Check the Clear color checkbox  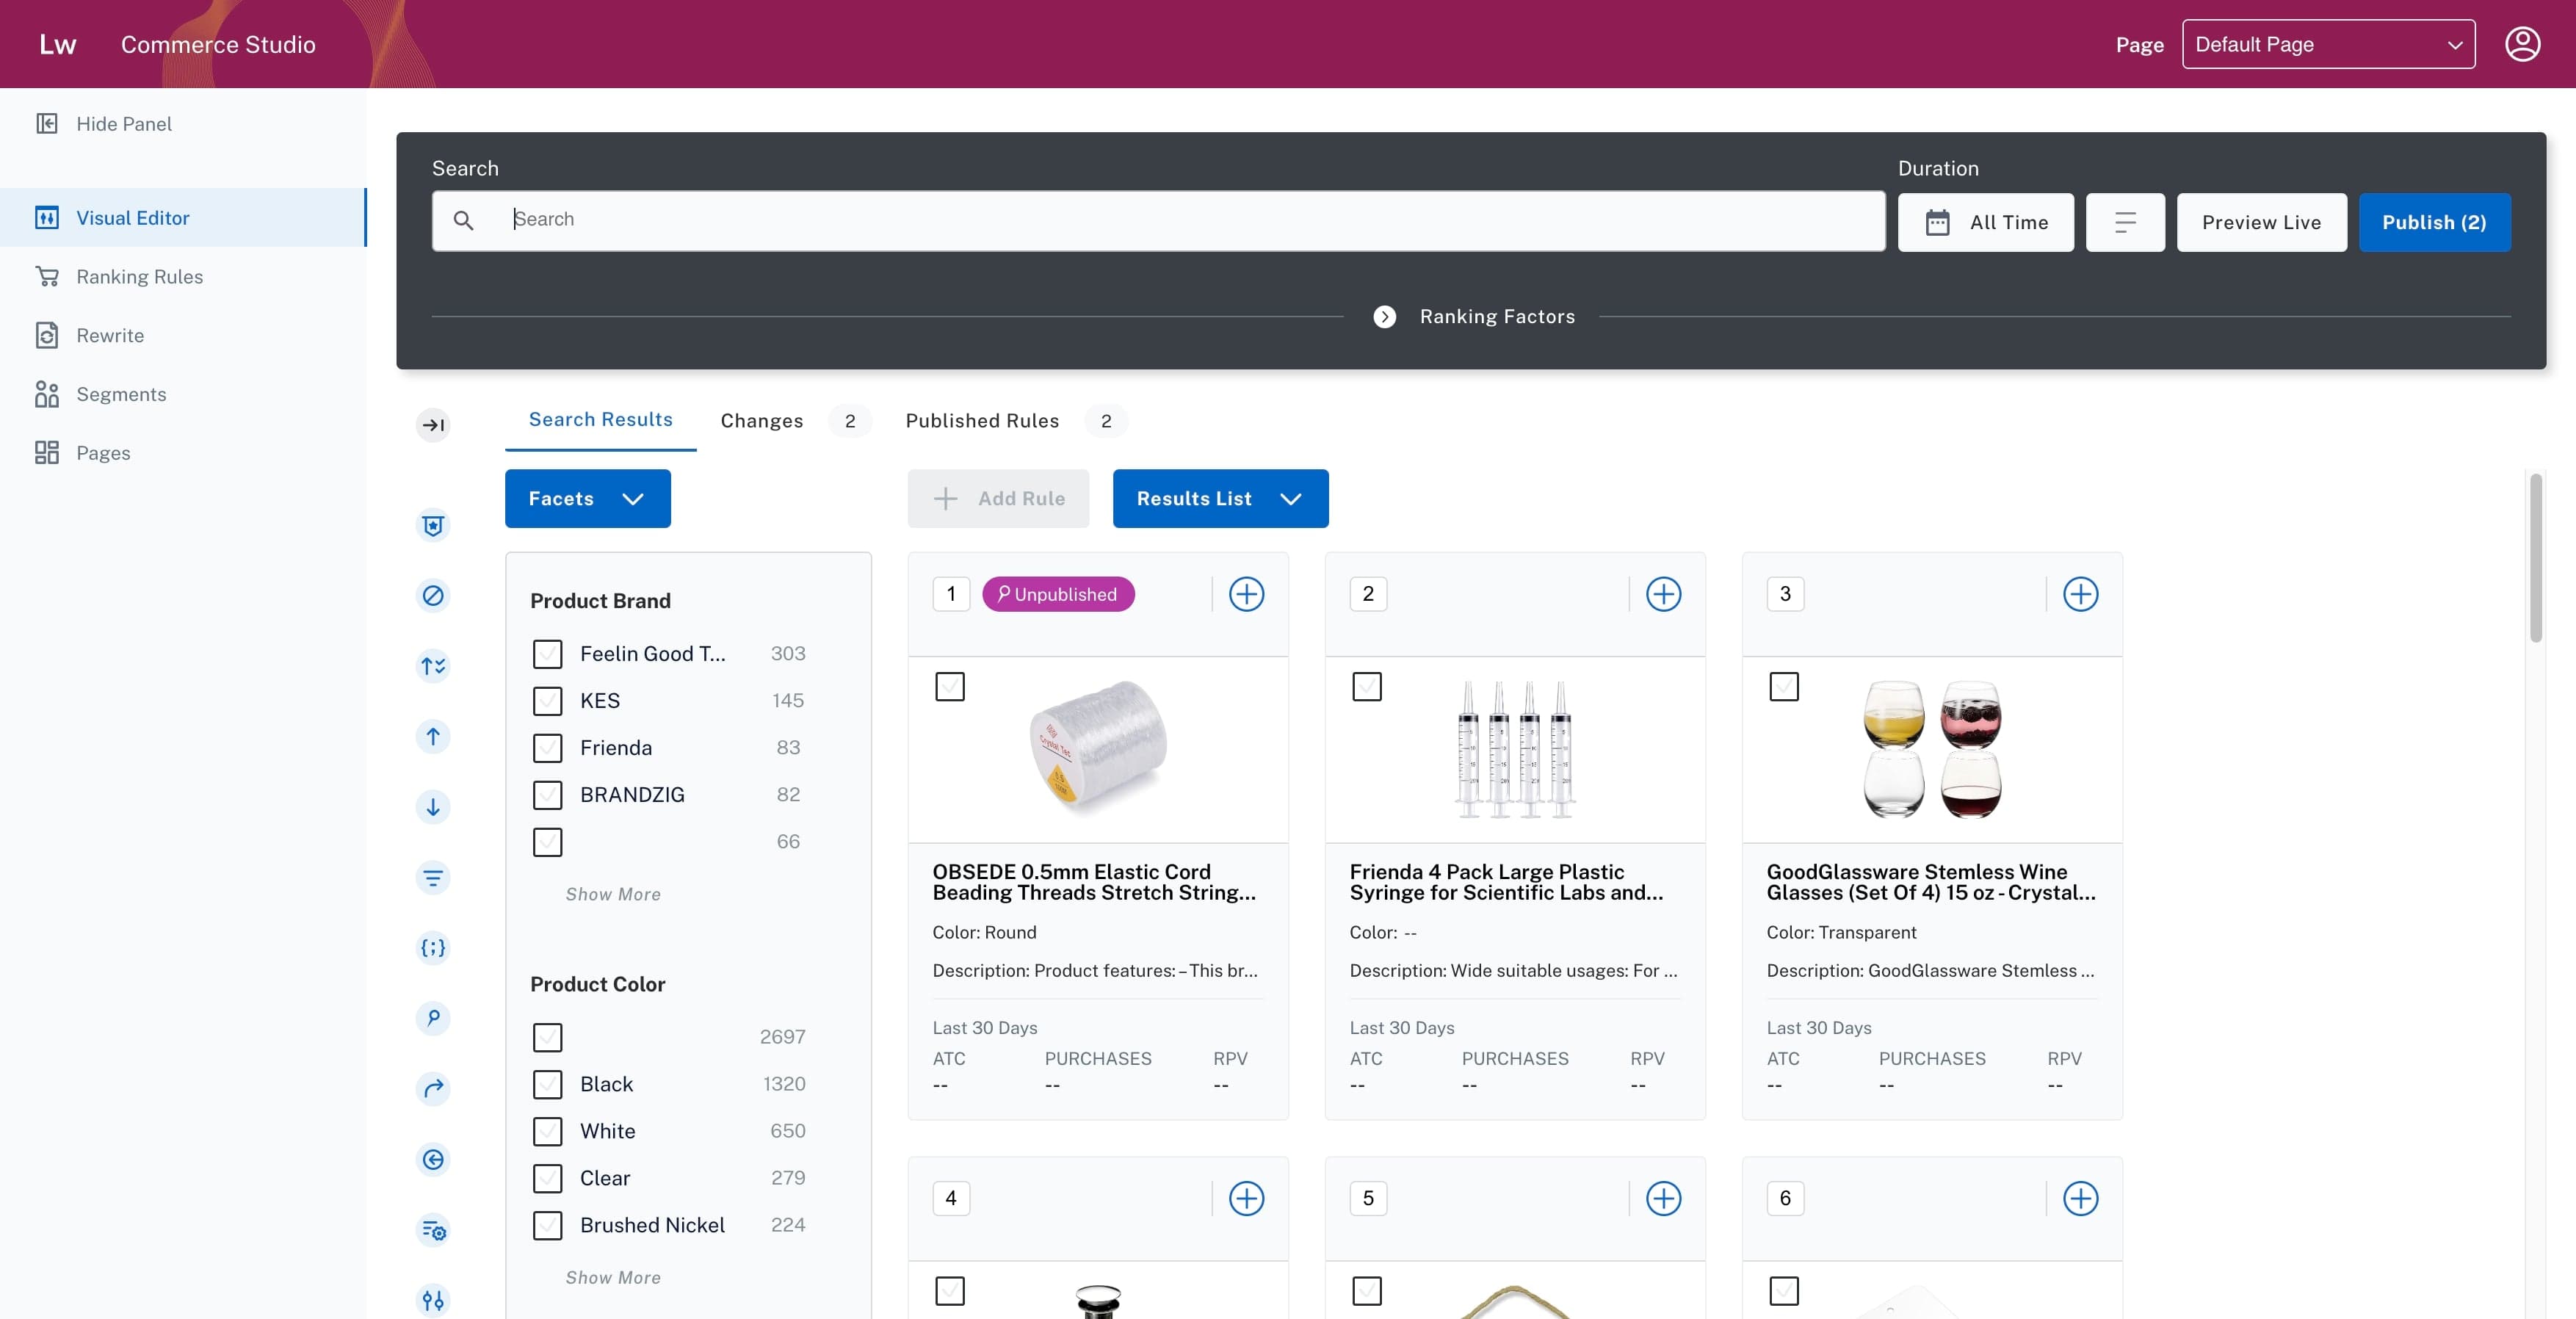(547, 1178)
